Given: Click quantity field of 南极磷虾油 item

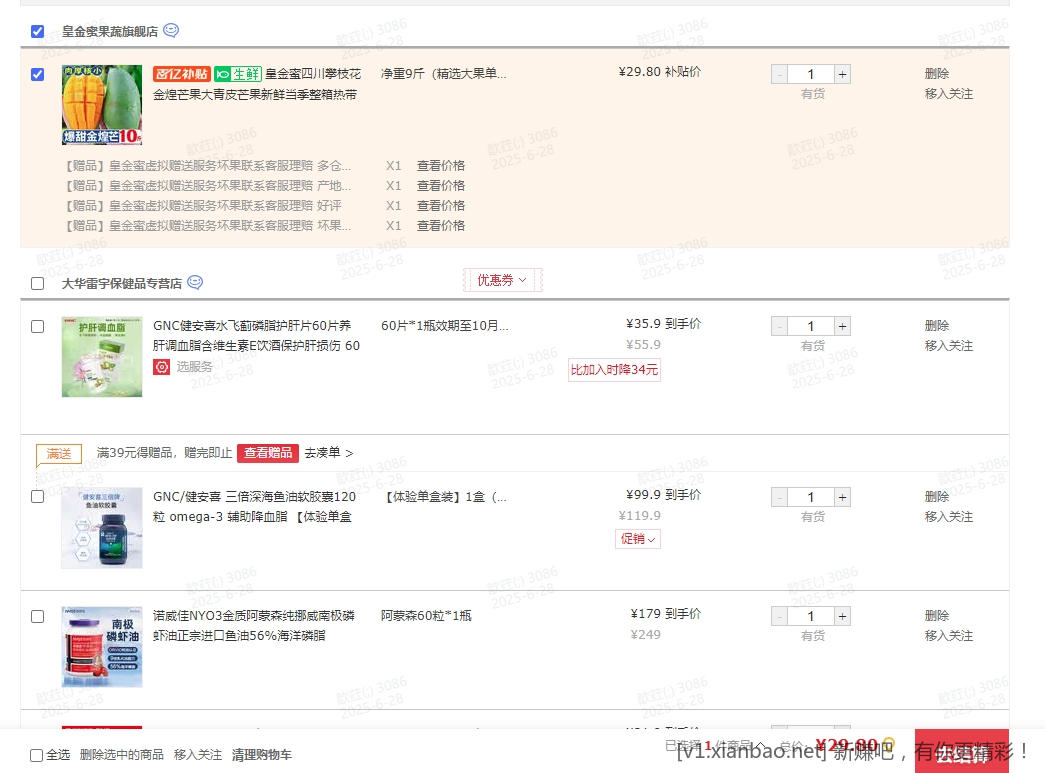Looking at the screenshot, I should click(x=811, y=616).
